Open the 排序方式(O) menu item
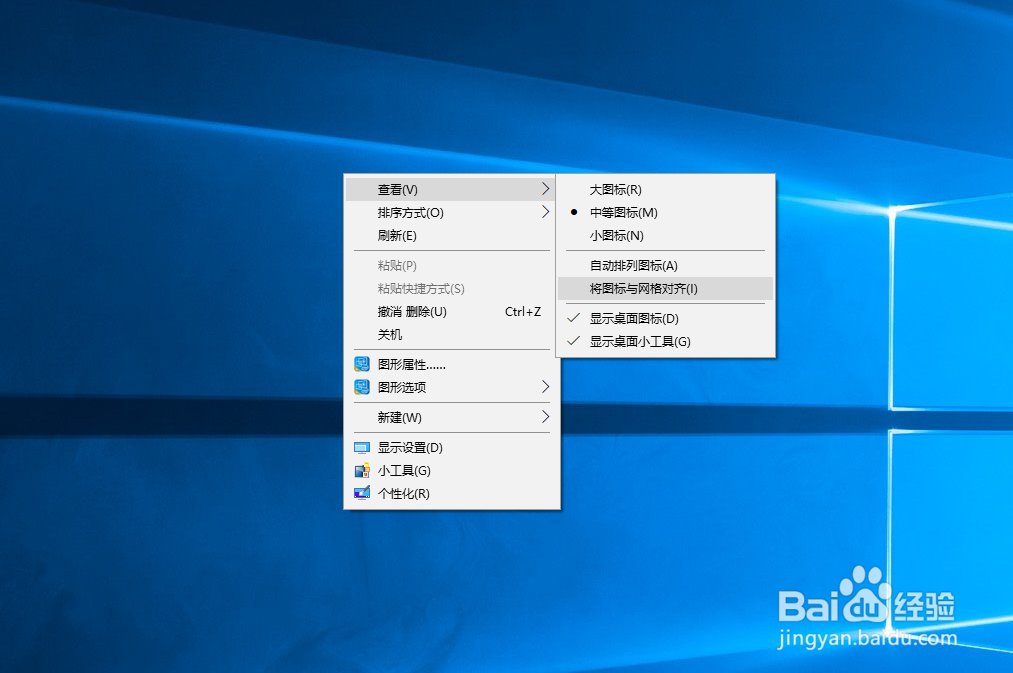This screenshot has width=1013, height=673. pos(450,212)
